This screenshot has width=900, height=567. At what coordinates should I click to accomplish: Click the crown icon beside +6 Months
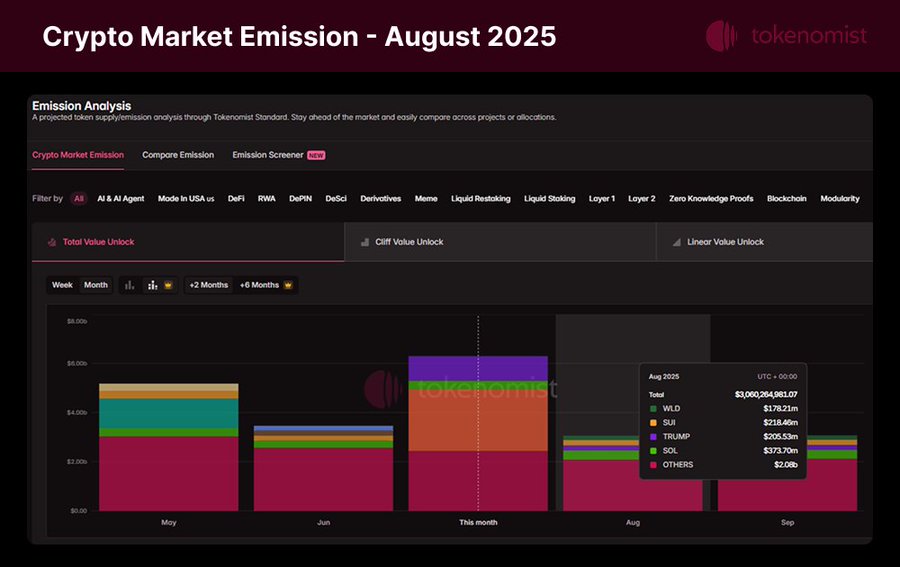288,285
